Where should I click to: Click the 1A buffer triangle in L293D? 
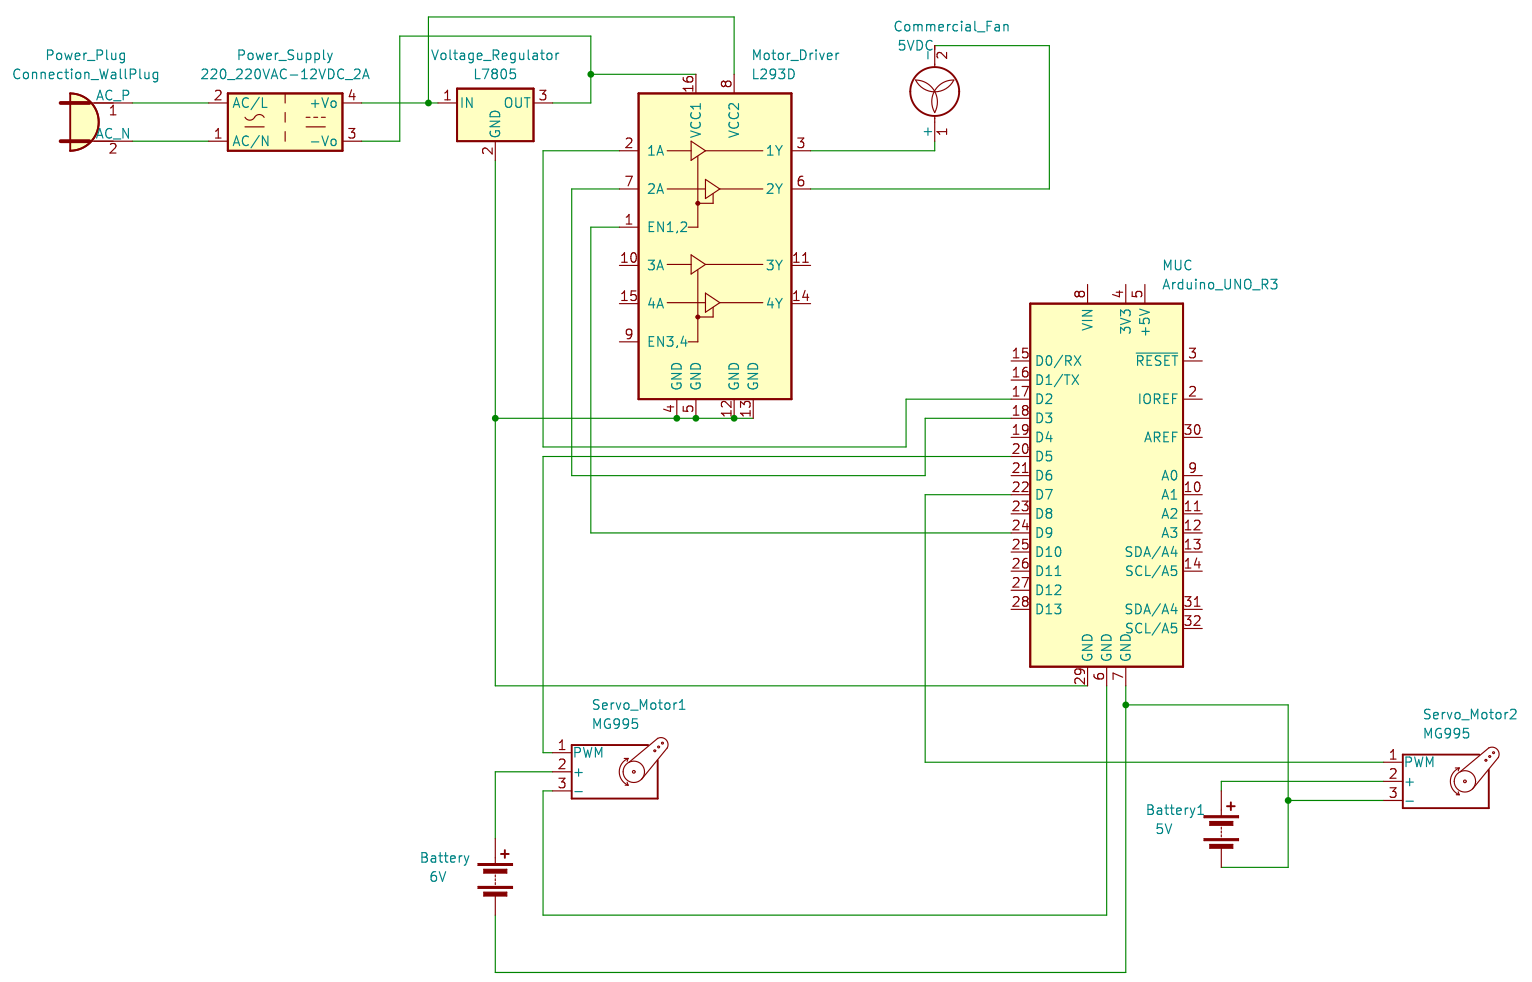[x=697, y=151]
